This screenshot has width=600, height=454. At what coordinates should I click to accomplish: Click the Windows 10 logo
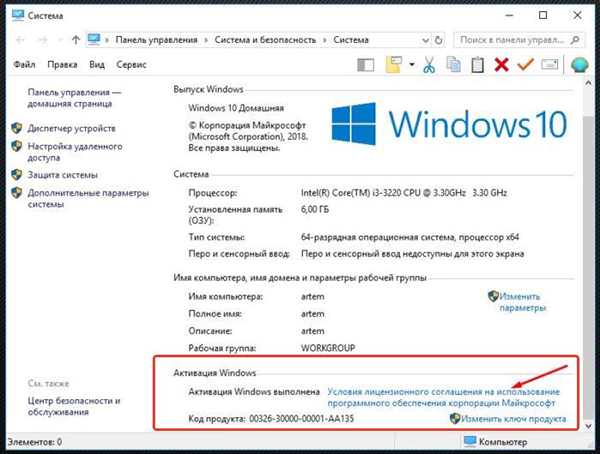click(449, 124)
